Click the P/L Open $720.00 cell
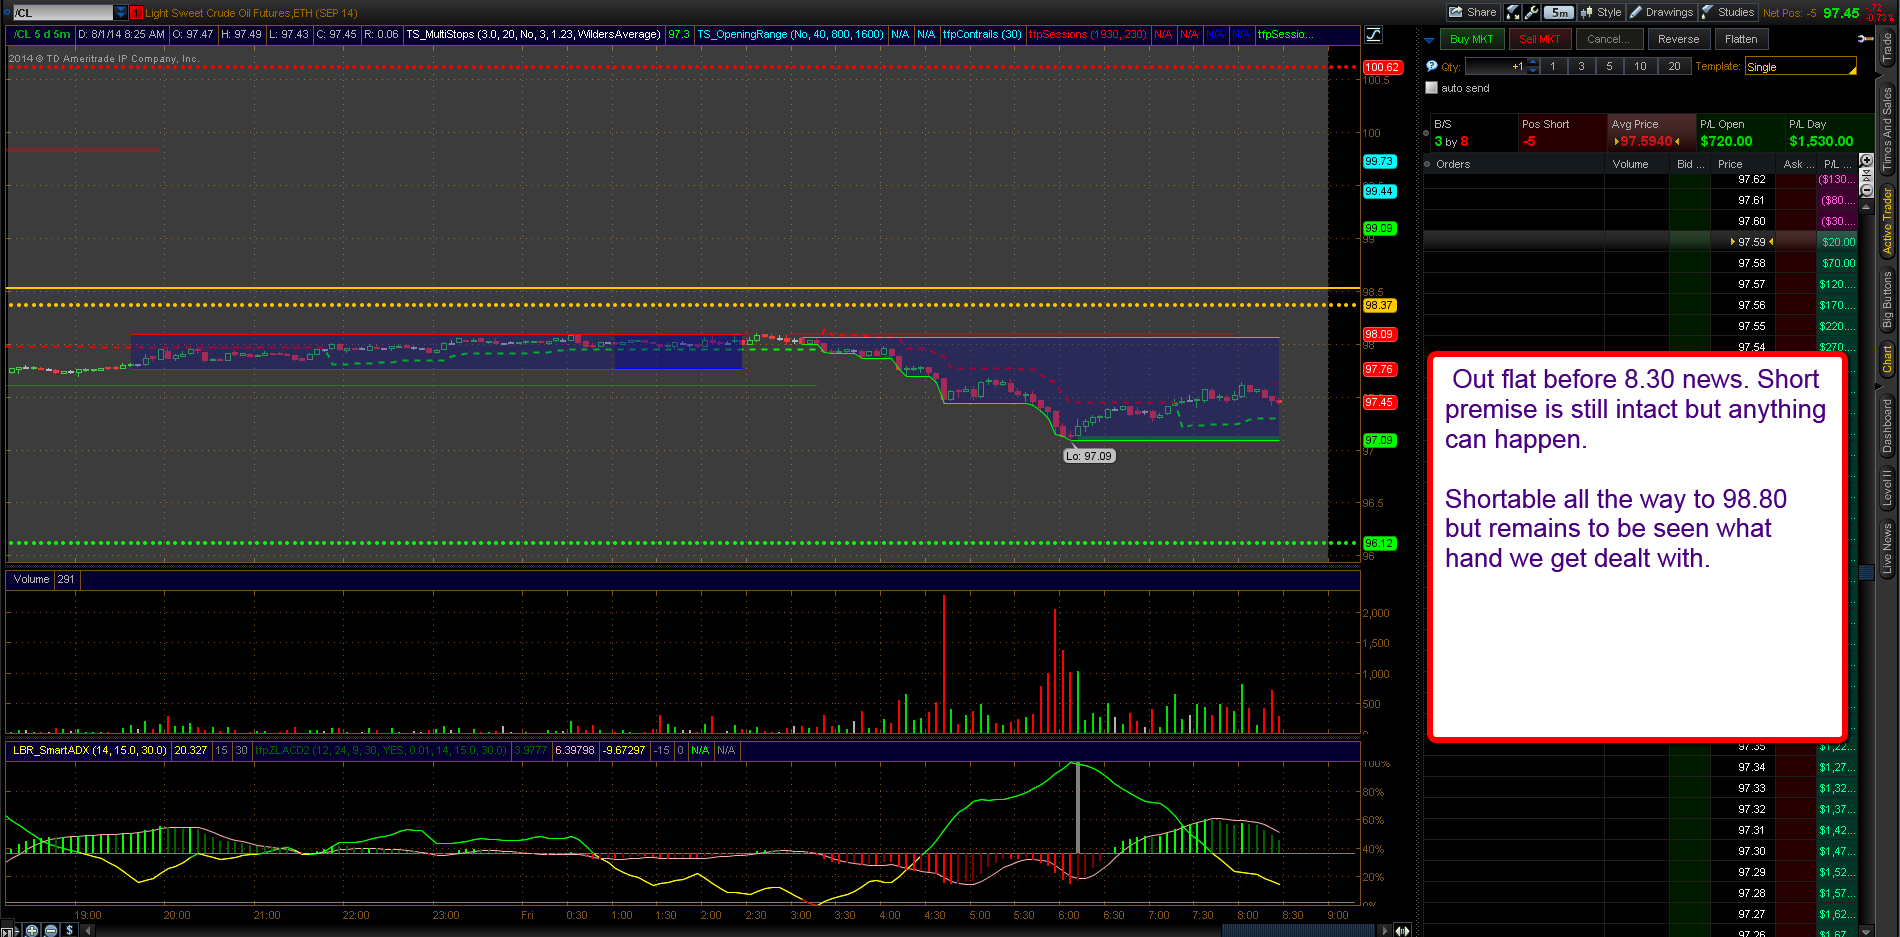This screenshot has width=1900, height=937. [1739, 133]
